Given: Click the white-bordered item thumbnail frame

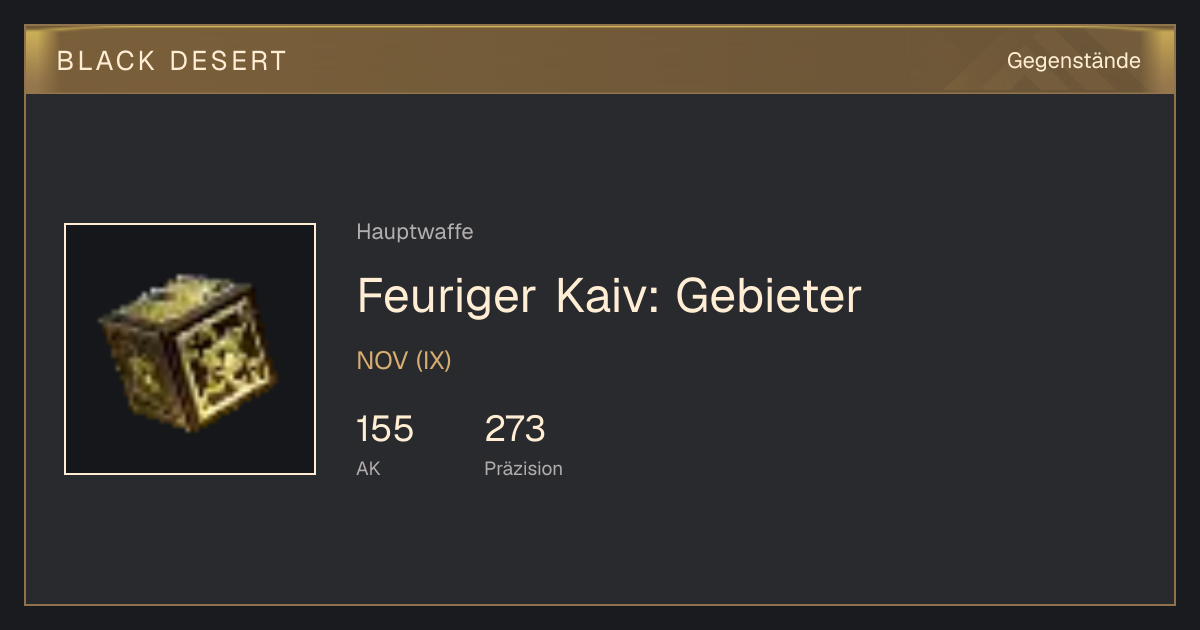Looking at the screenshot, I should [190, 349].
